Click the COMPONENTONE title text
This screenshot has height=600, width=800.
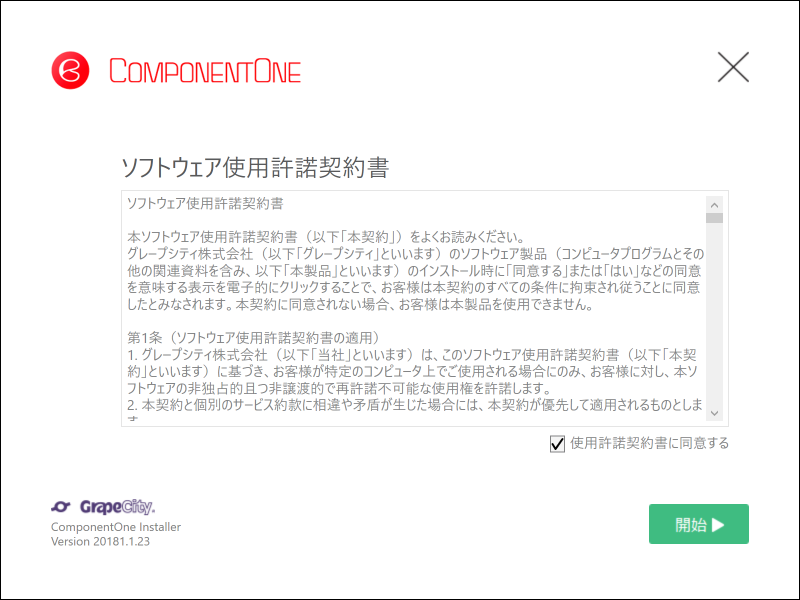point(205,70)
